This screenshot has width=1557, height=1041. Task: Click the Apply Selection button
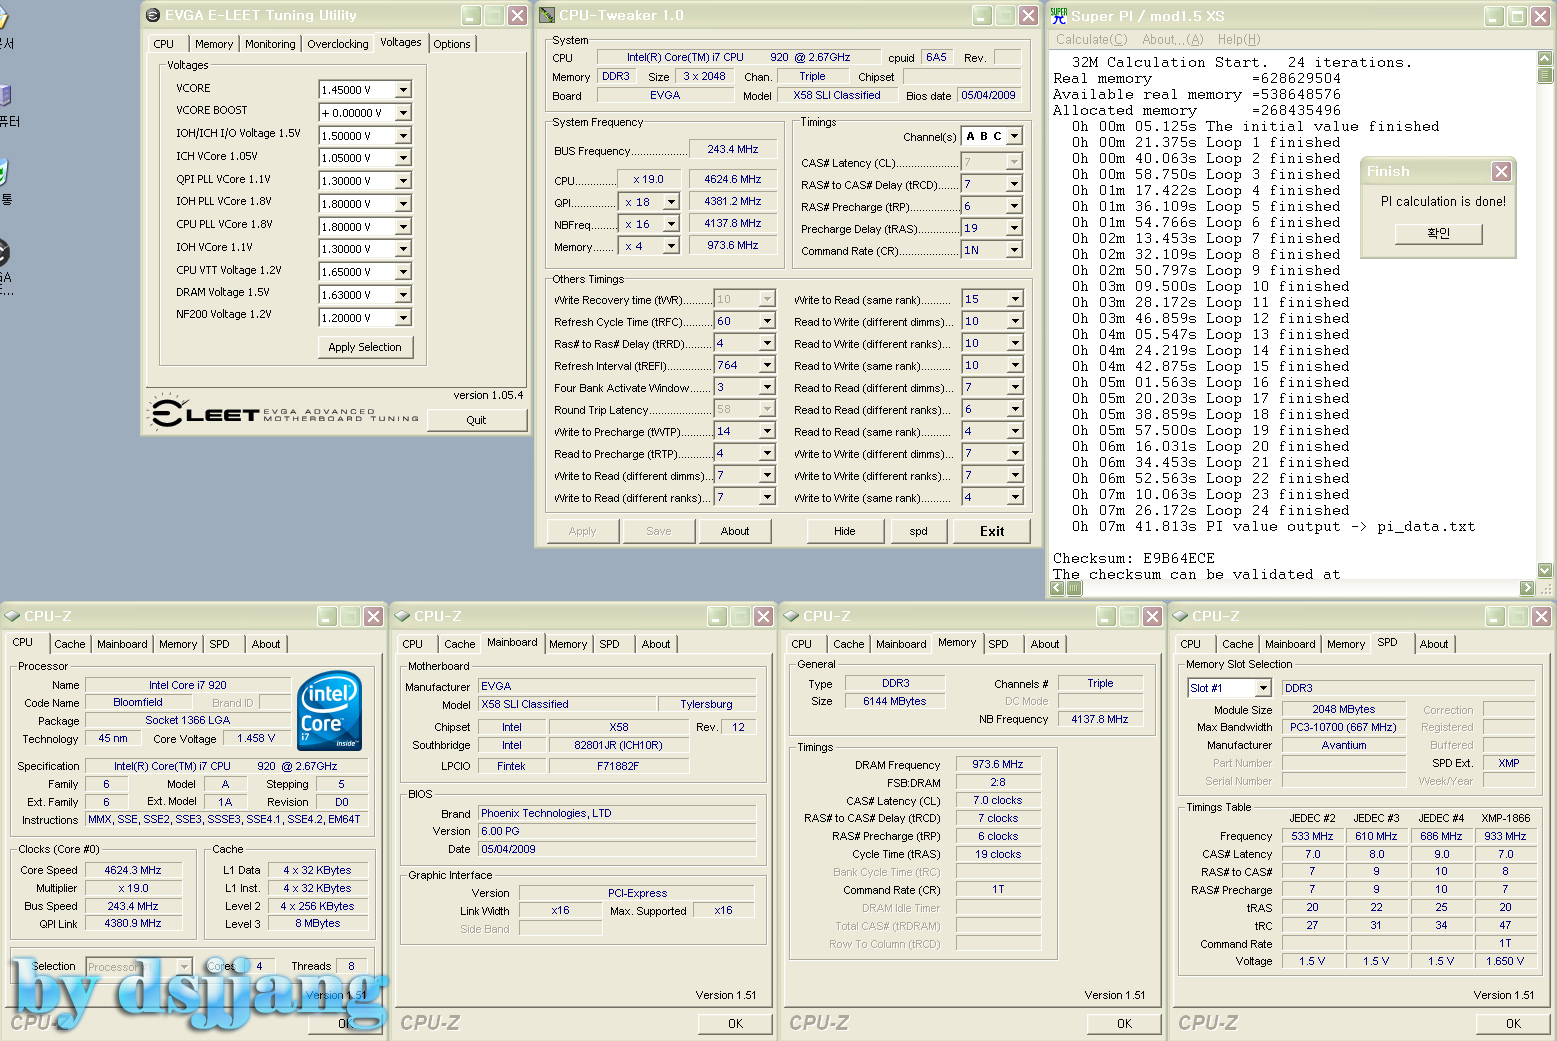365,347
